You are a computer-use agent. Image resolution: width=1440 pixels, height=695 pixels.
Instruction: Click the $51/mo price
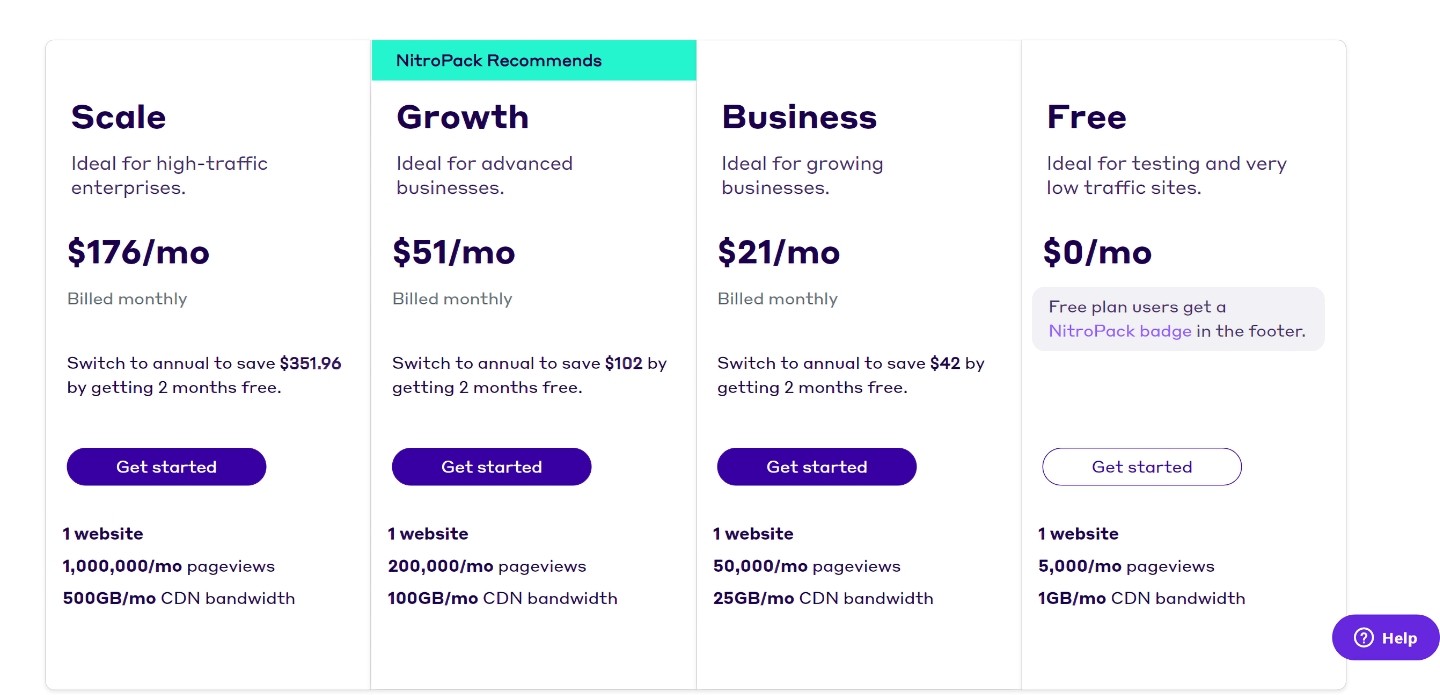click(x=453, y=252)
